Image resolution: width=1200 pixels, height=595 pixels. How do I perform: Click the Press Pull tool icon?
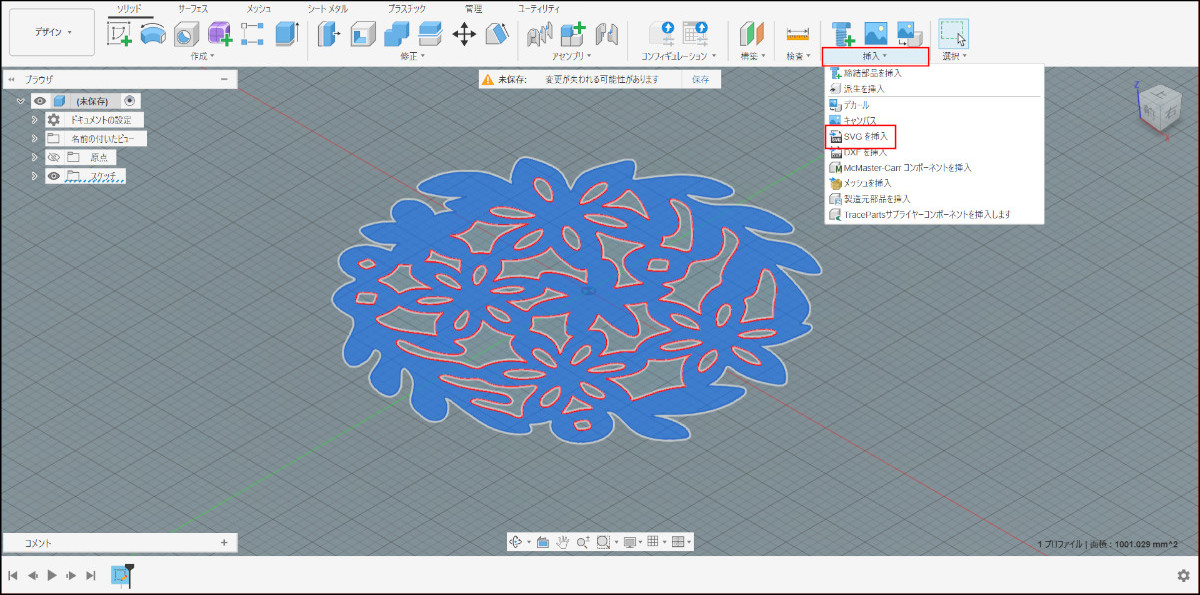[x=330, y=33]
